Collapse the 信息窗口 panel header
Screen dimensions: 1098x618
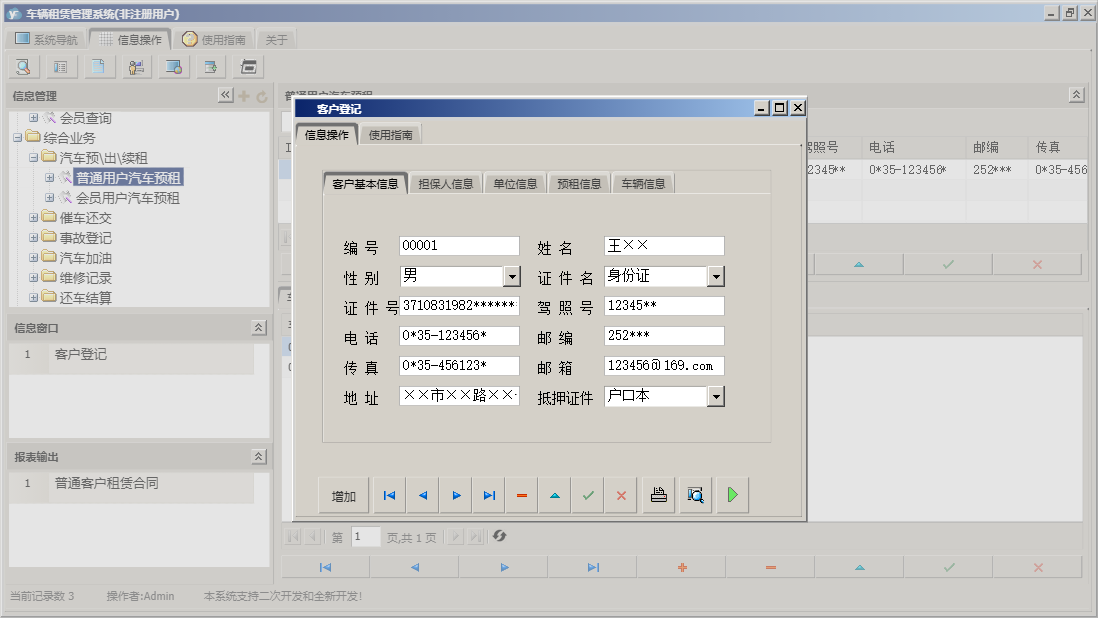[257, 327]
